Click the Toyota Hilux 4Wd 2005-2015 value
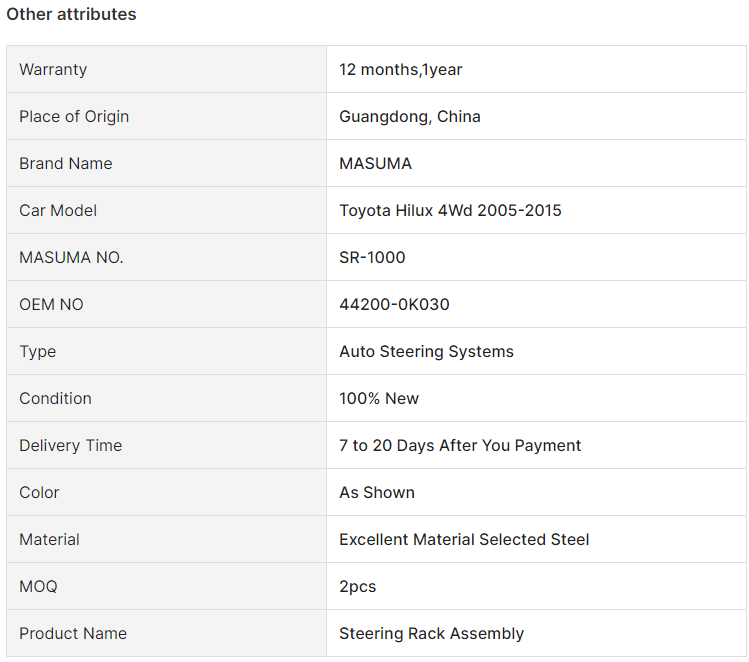The height and width of the screenshot is (662, 749). 450,210
